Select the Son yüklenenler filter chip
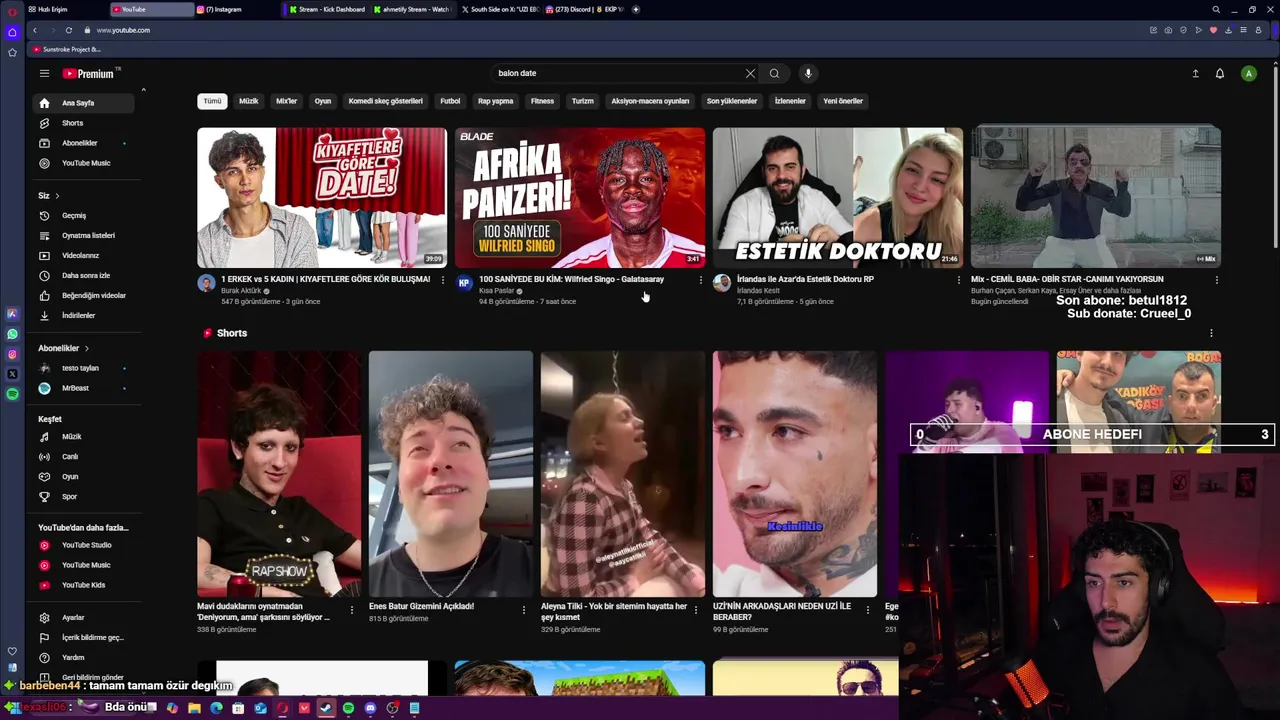This screenshot has width=1280, height=720. pos(732,101)
